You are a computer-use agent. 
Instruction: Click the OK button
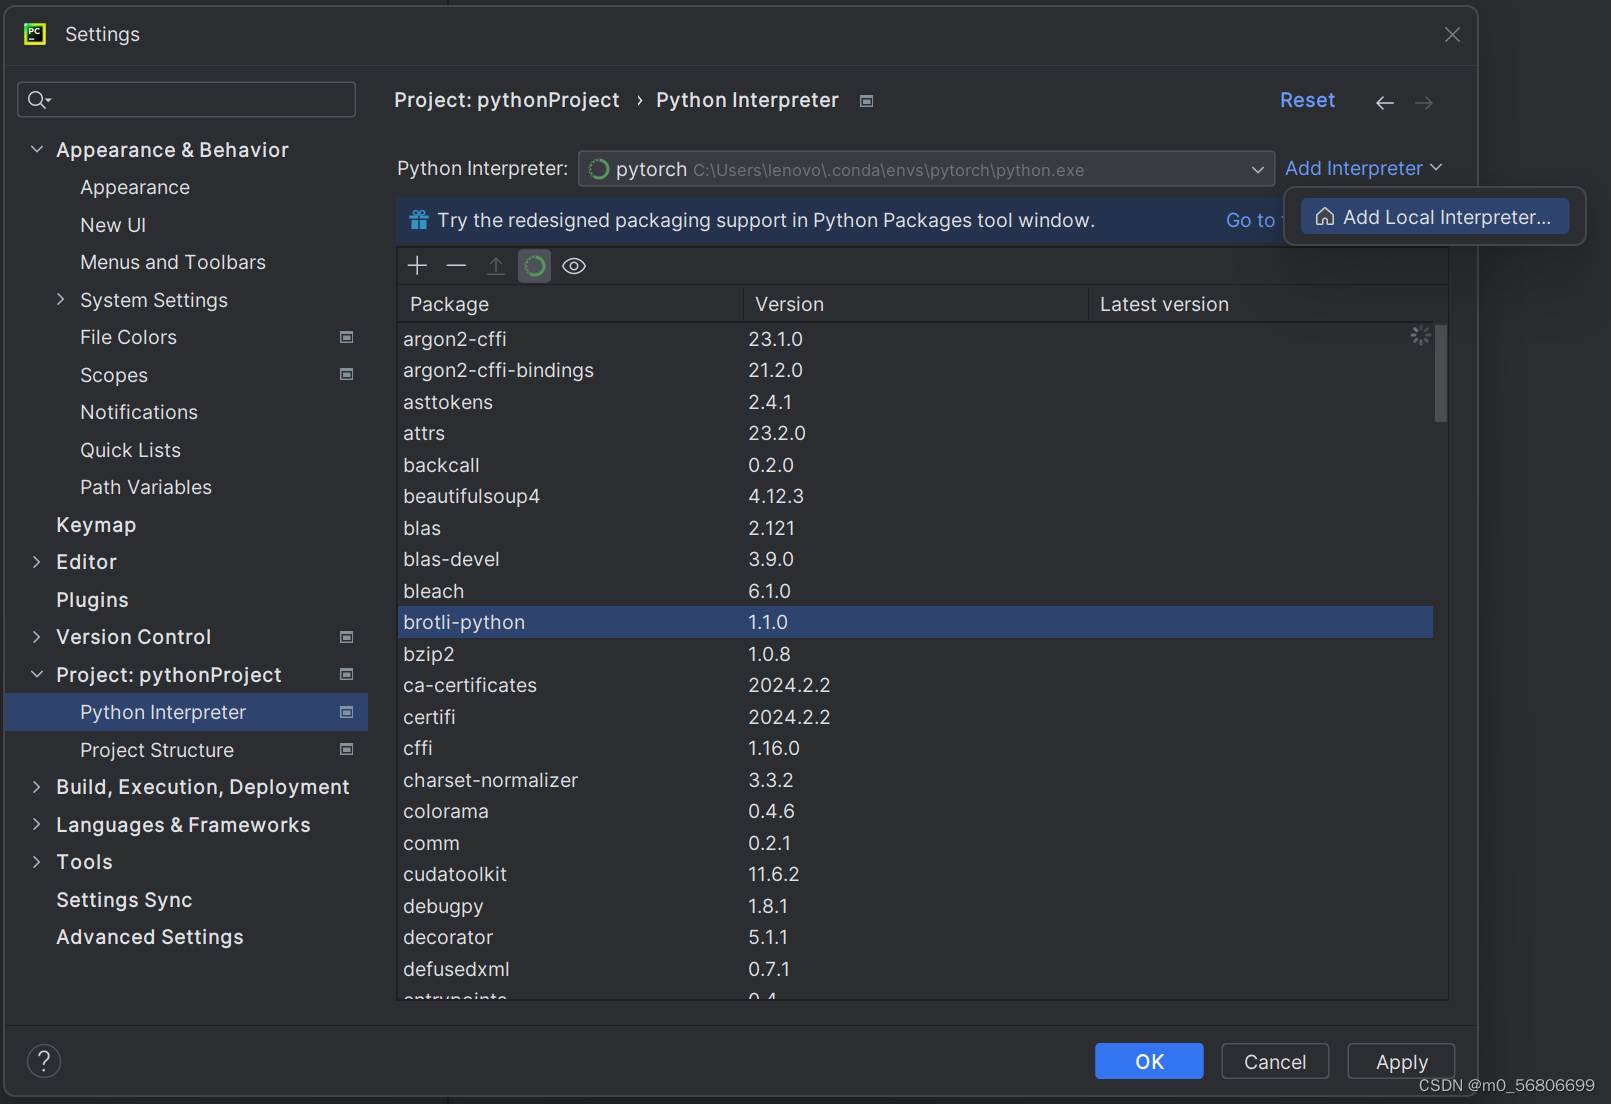tap(1149, 1061)
